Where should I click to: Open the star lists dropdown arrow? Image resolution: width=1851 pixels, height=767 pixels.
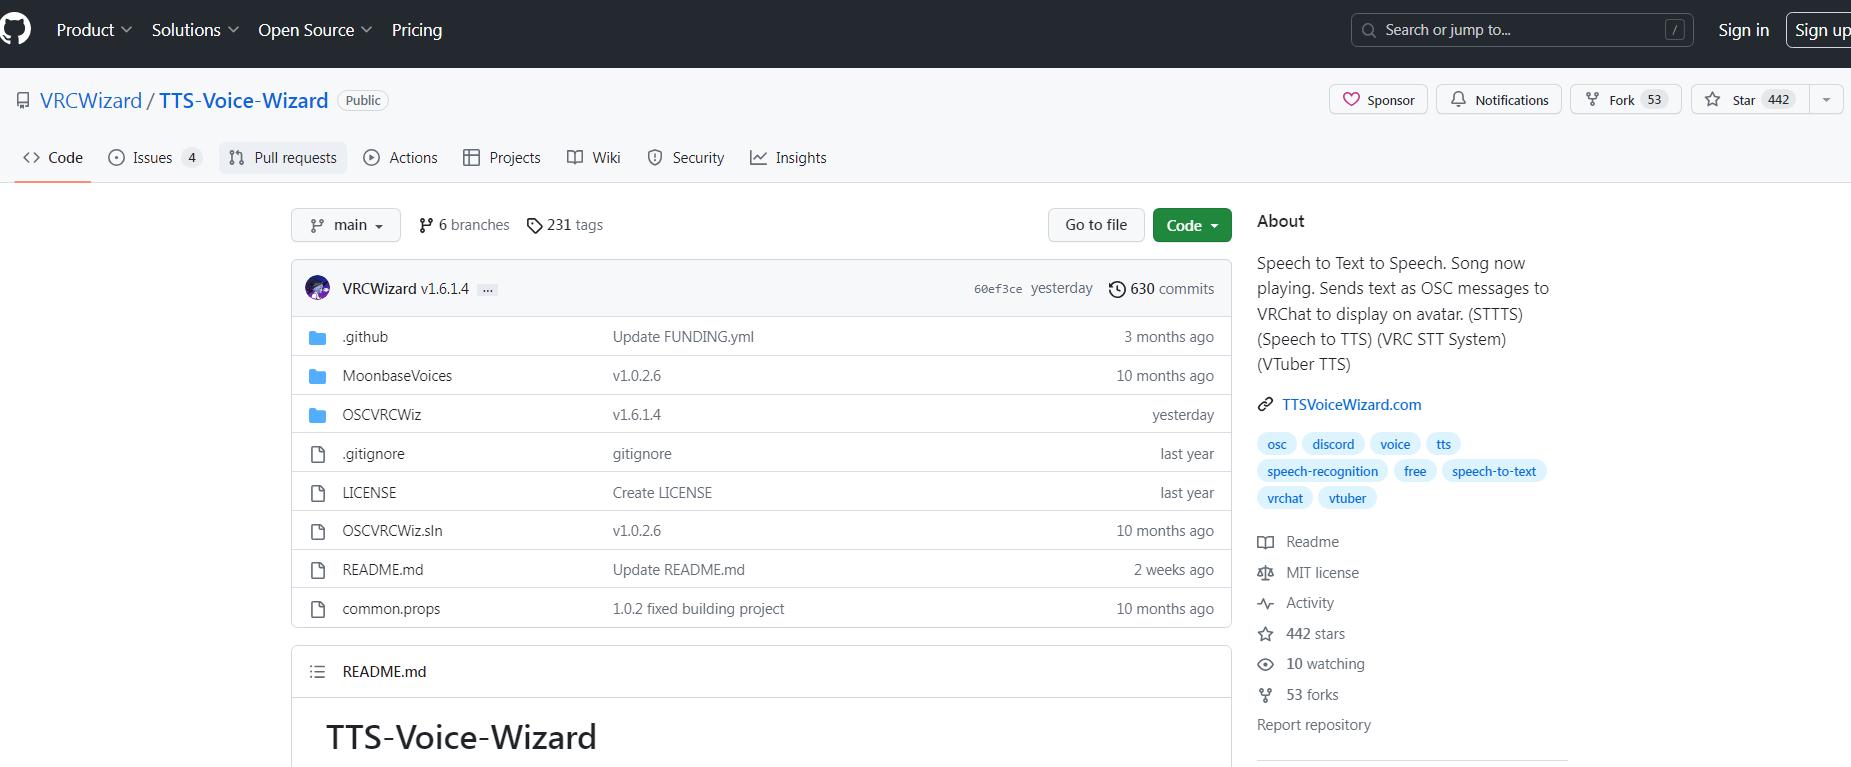(1826, 100)
